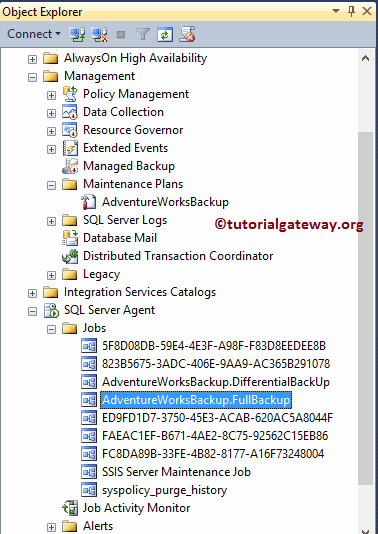Close the Object Explorer panel
Image resolution: width=378 pixels, height=534 pixels.
[367, 11]
